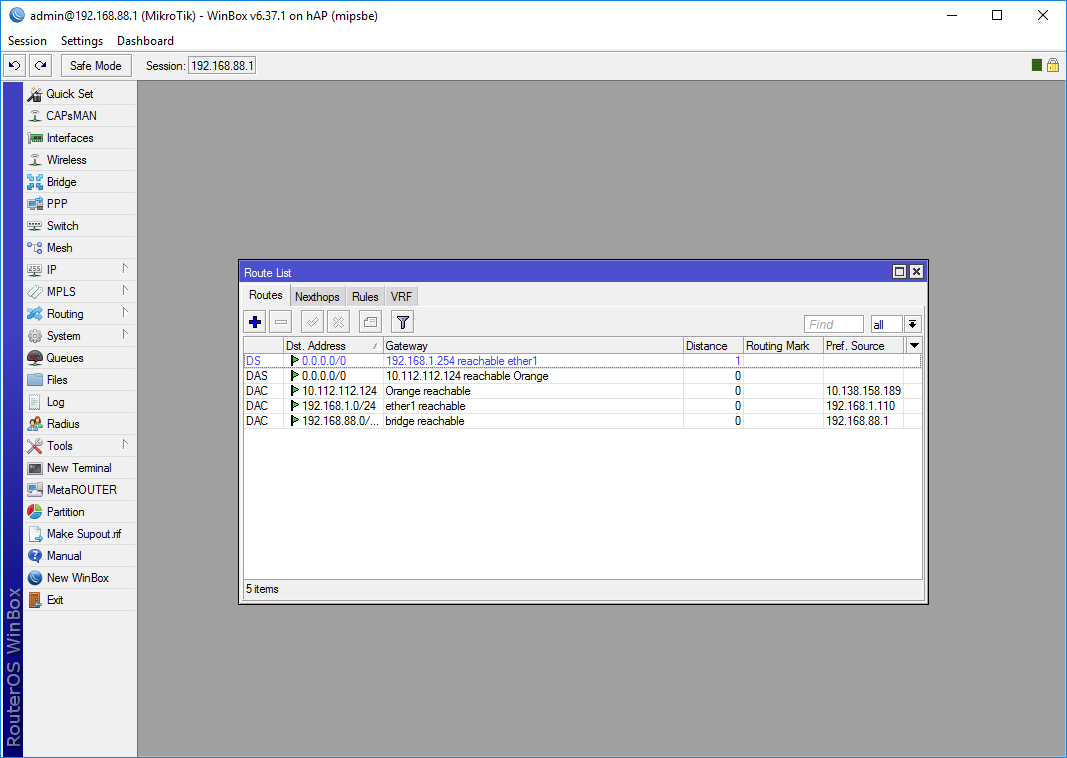Viewport: 1067px width, 758px height.
Task: Open the Files menu icon
Action: click(35, 380)
